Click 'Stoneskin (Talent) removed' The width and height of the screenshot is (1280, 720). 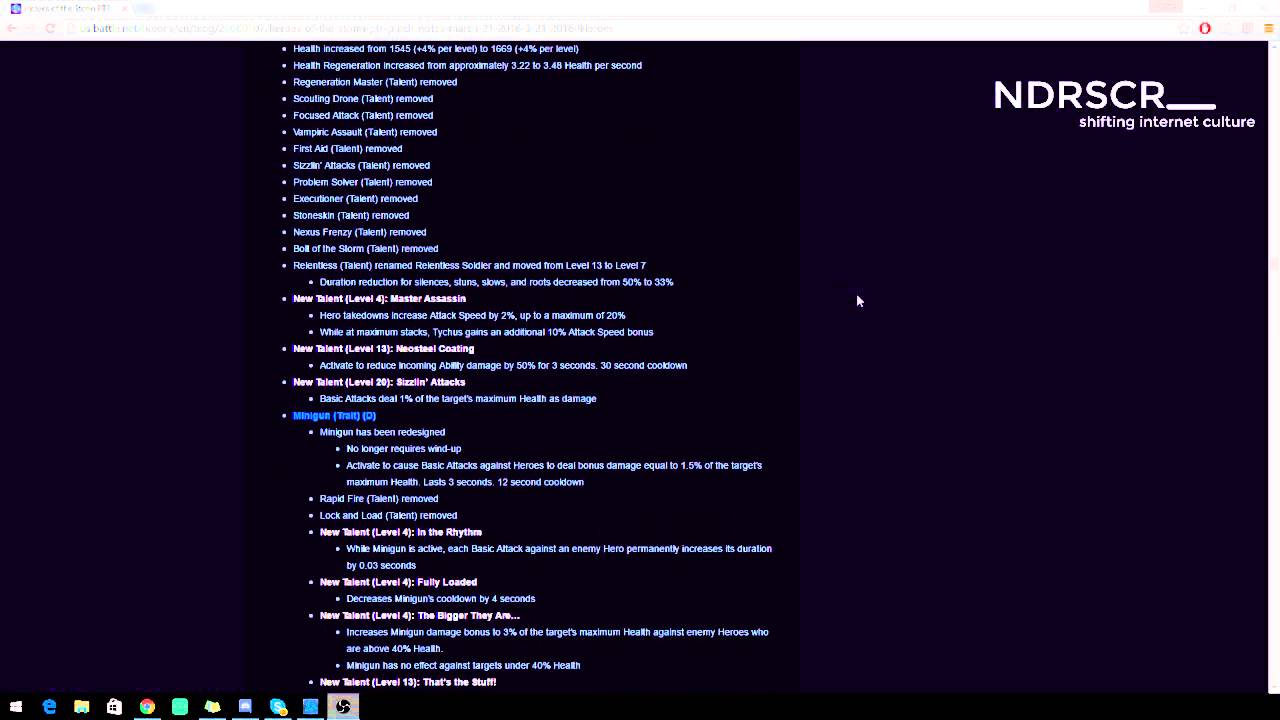click(x=351, y=215)
